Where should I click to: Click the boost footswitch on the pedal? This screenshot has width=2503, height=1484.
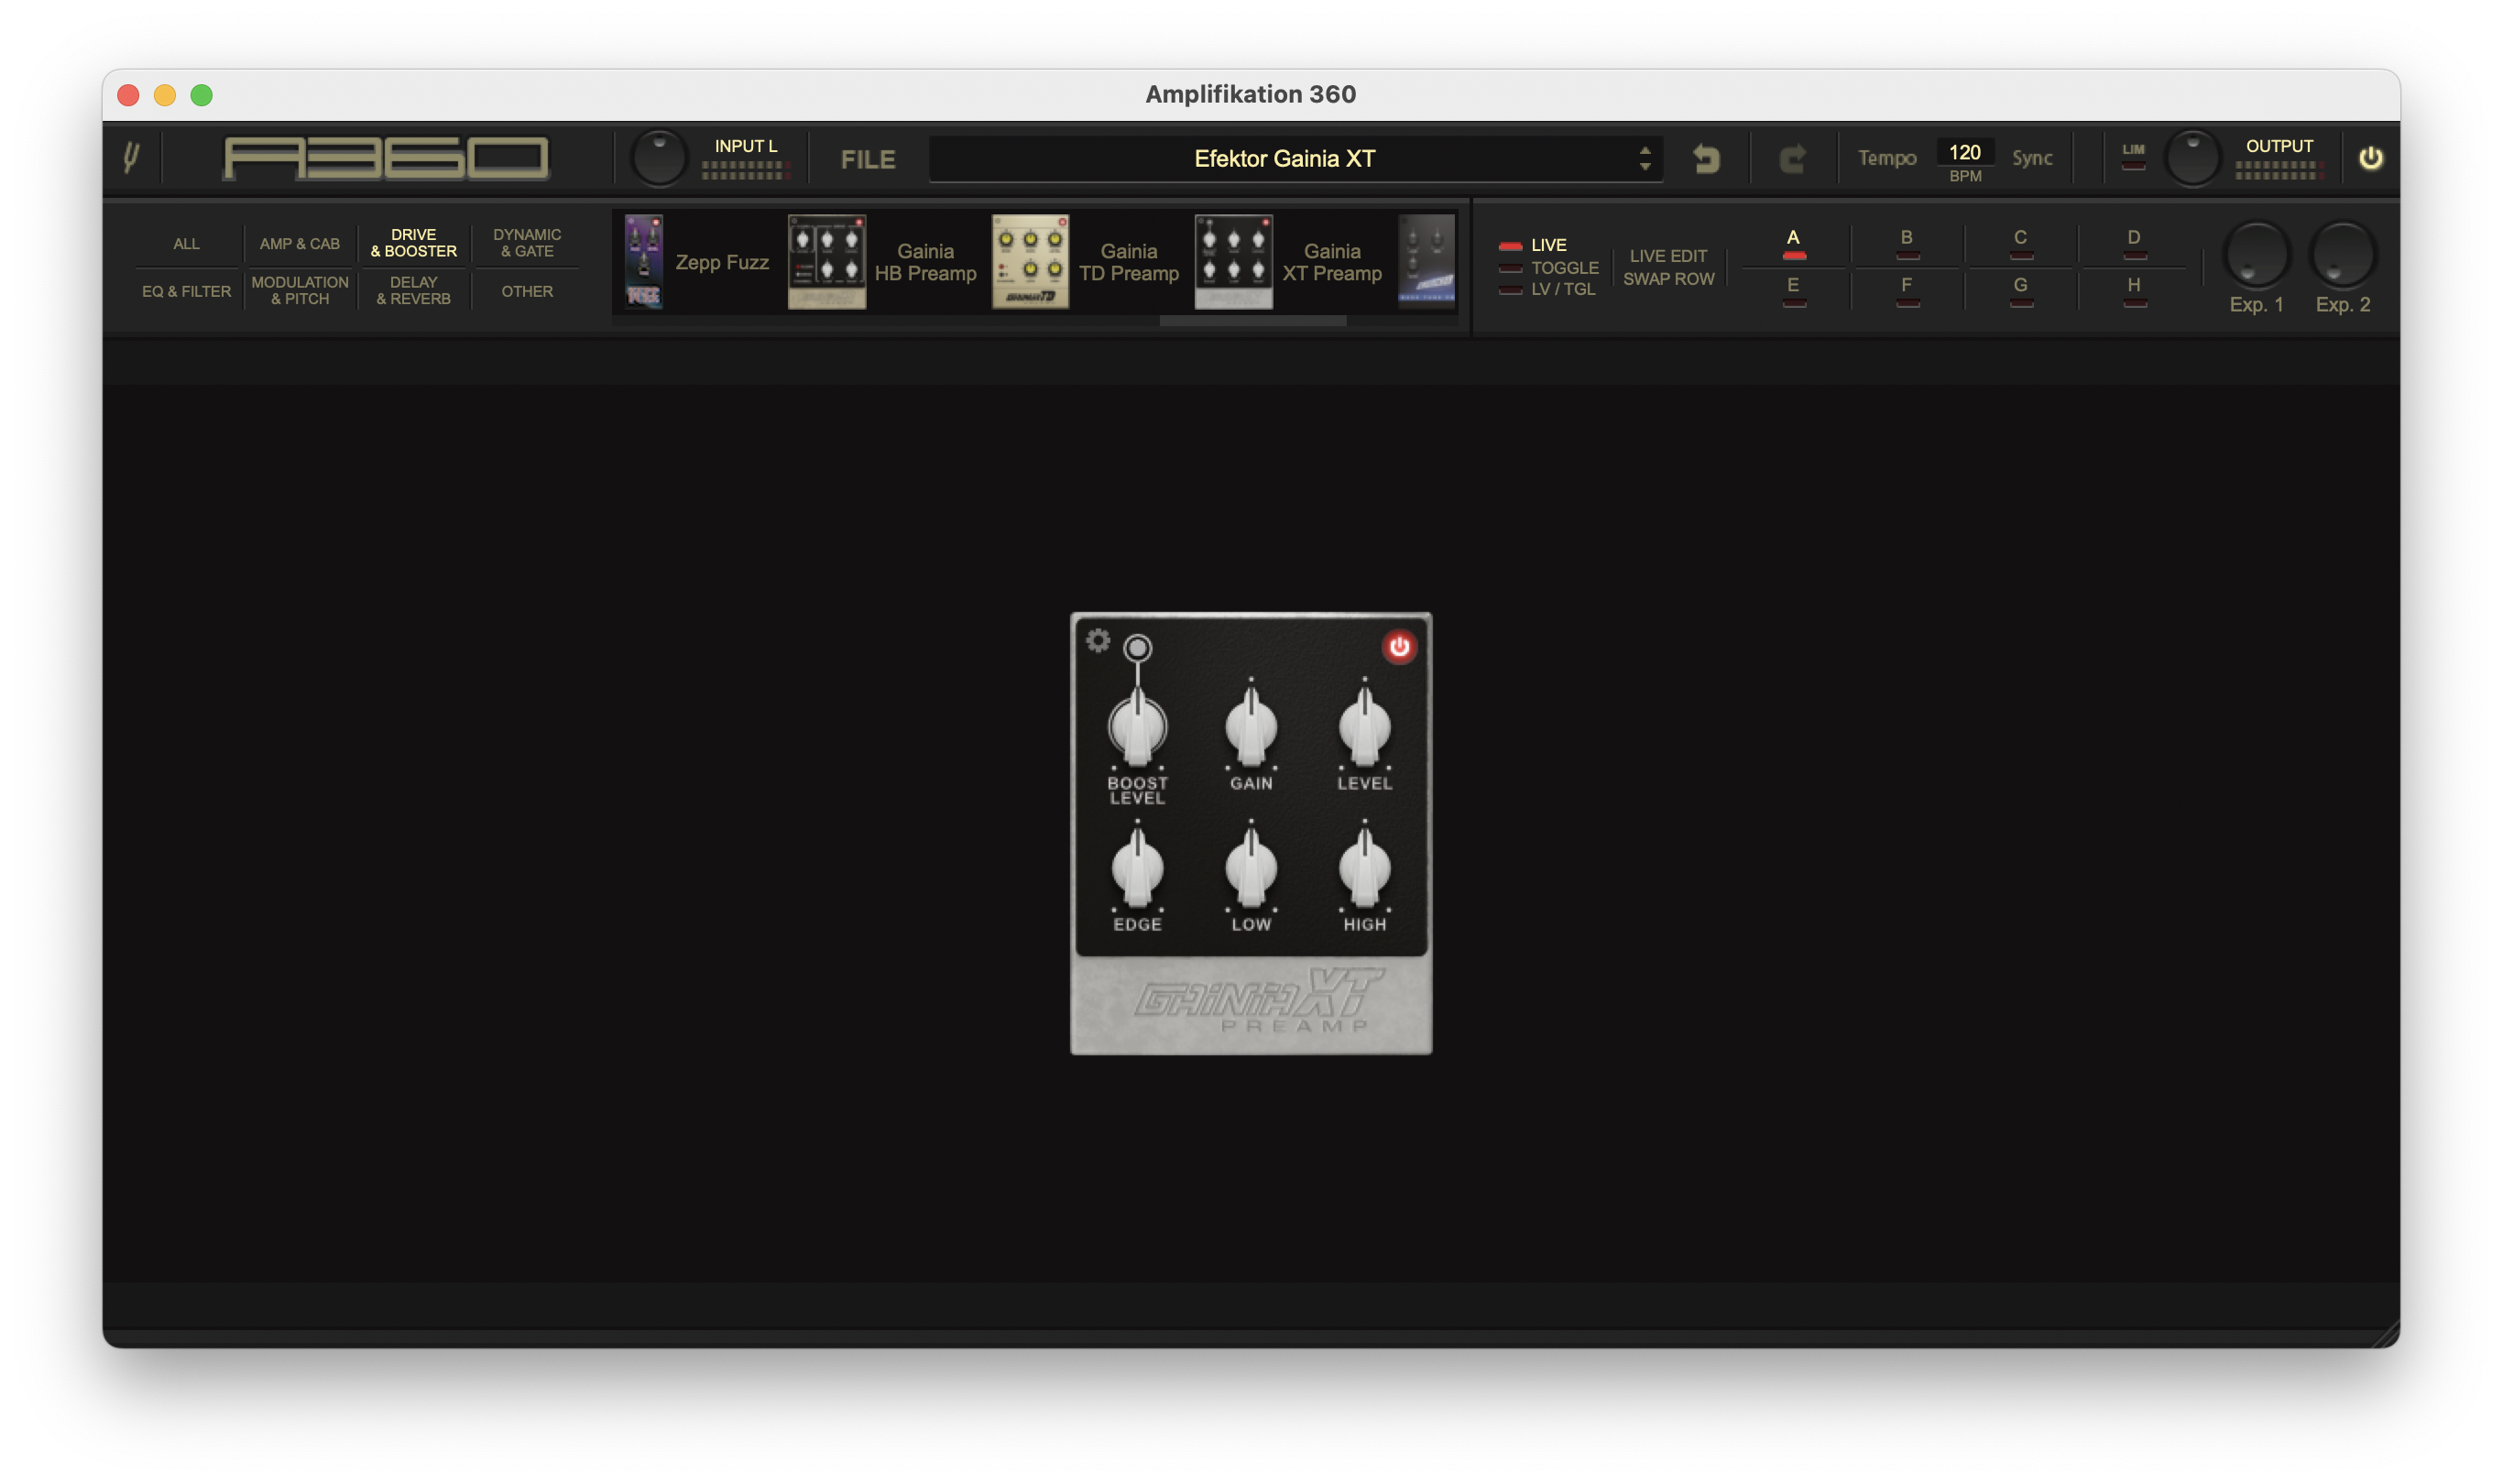[x=1137, y=648]
